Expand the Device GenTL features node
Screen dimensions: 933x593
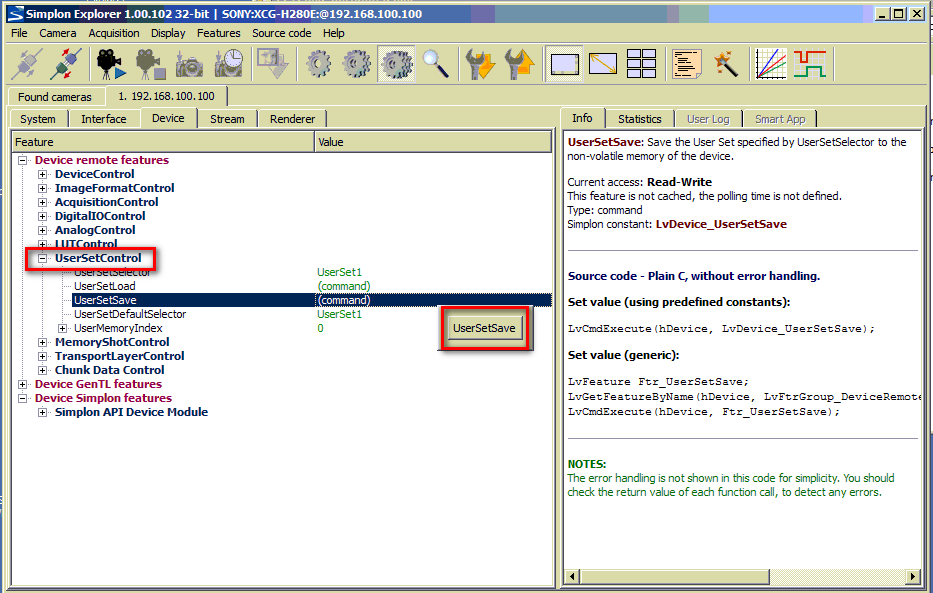point(23,384)
